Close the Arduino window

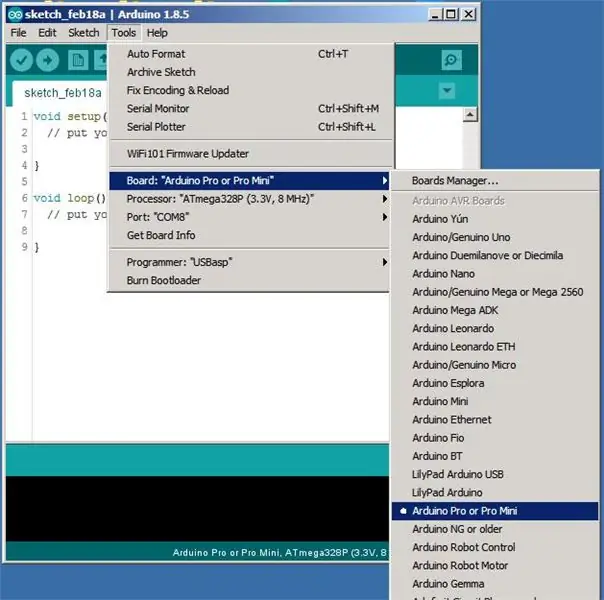click(468, 15)
